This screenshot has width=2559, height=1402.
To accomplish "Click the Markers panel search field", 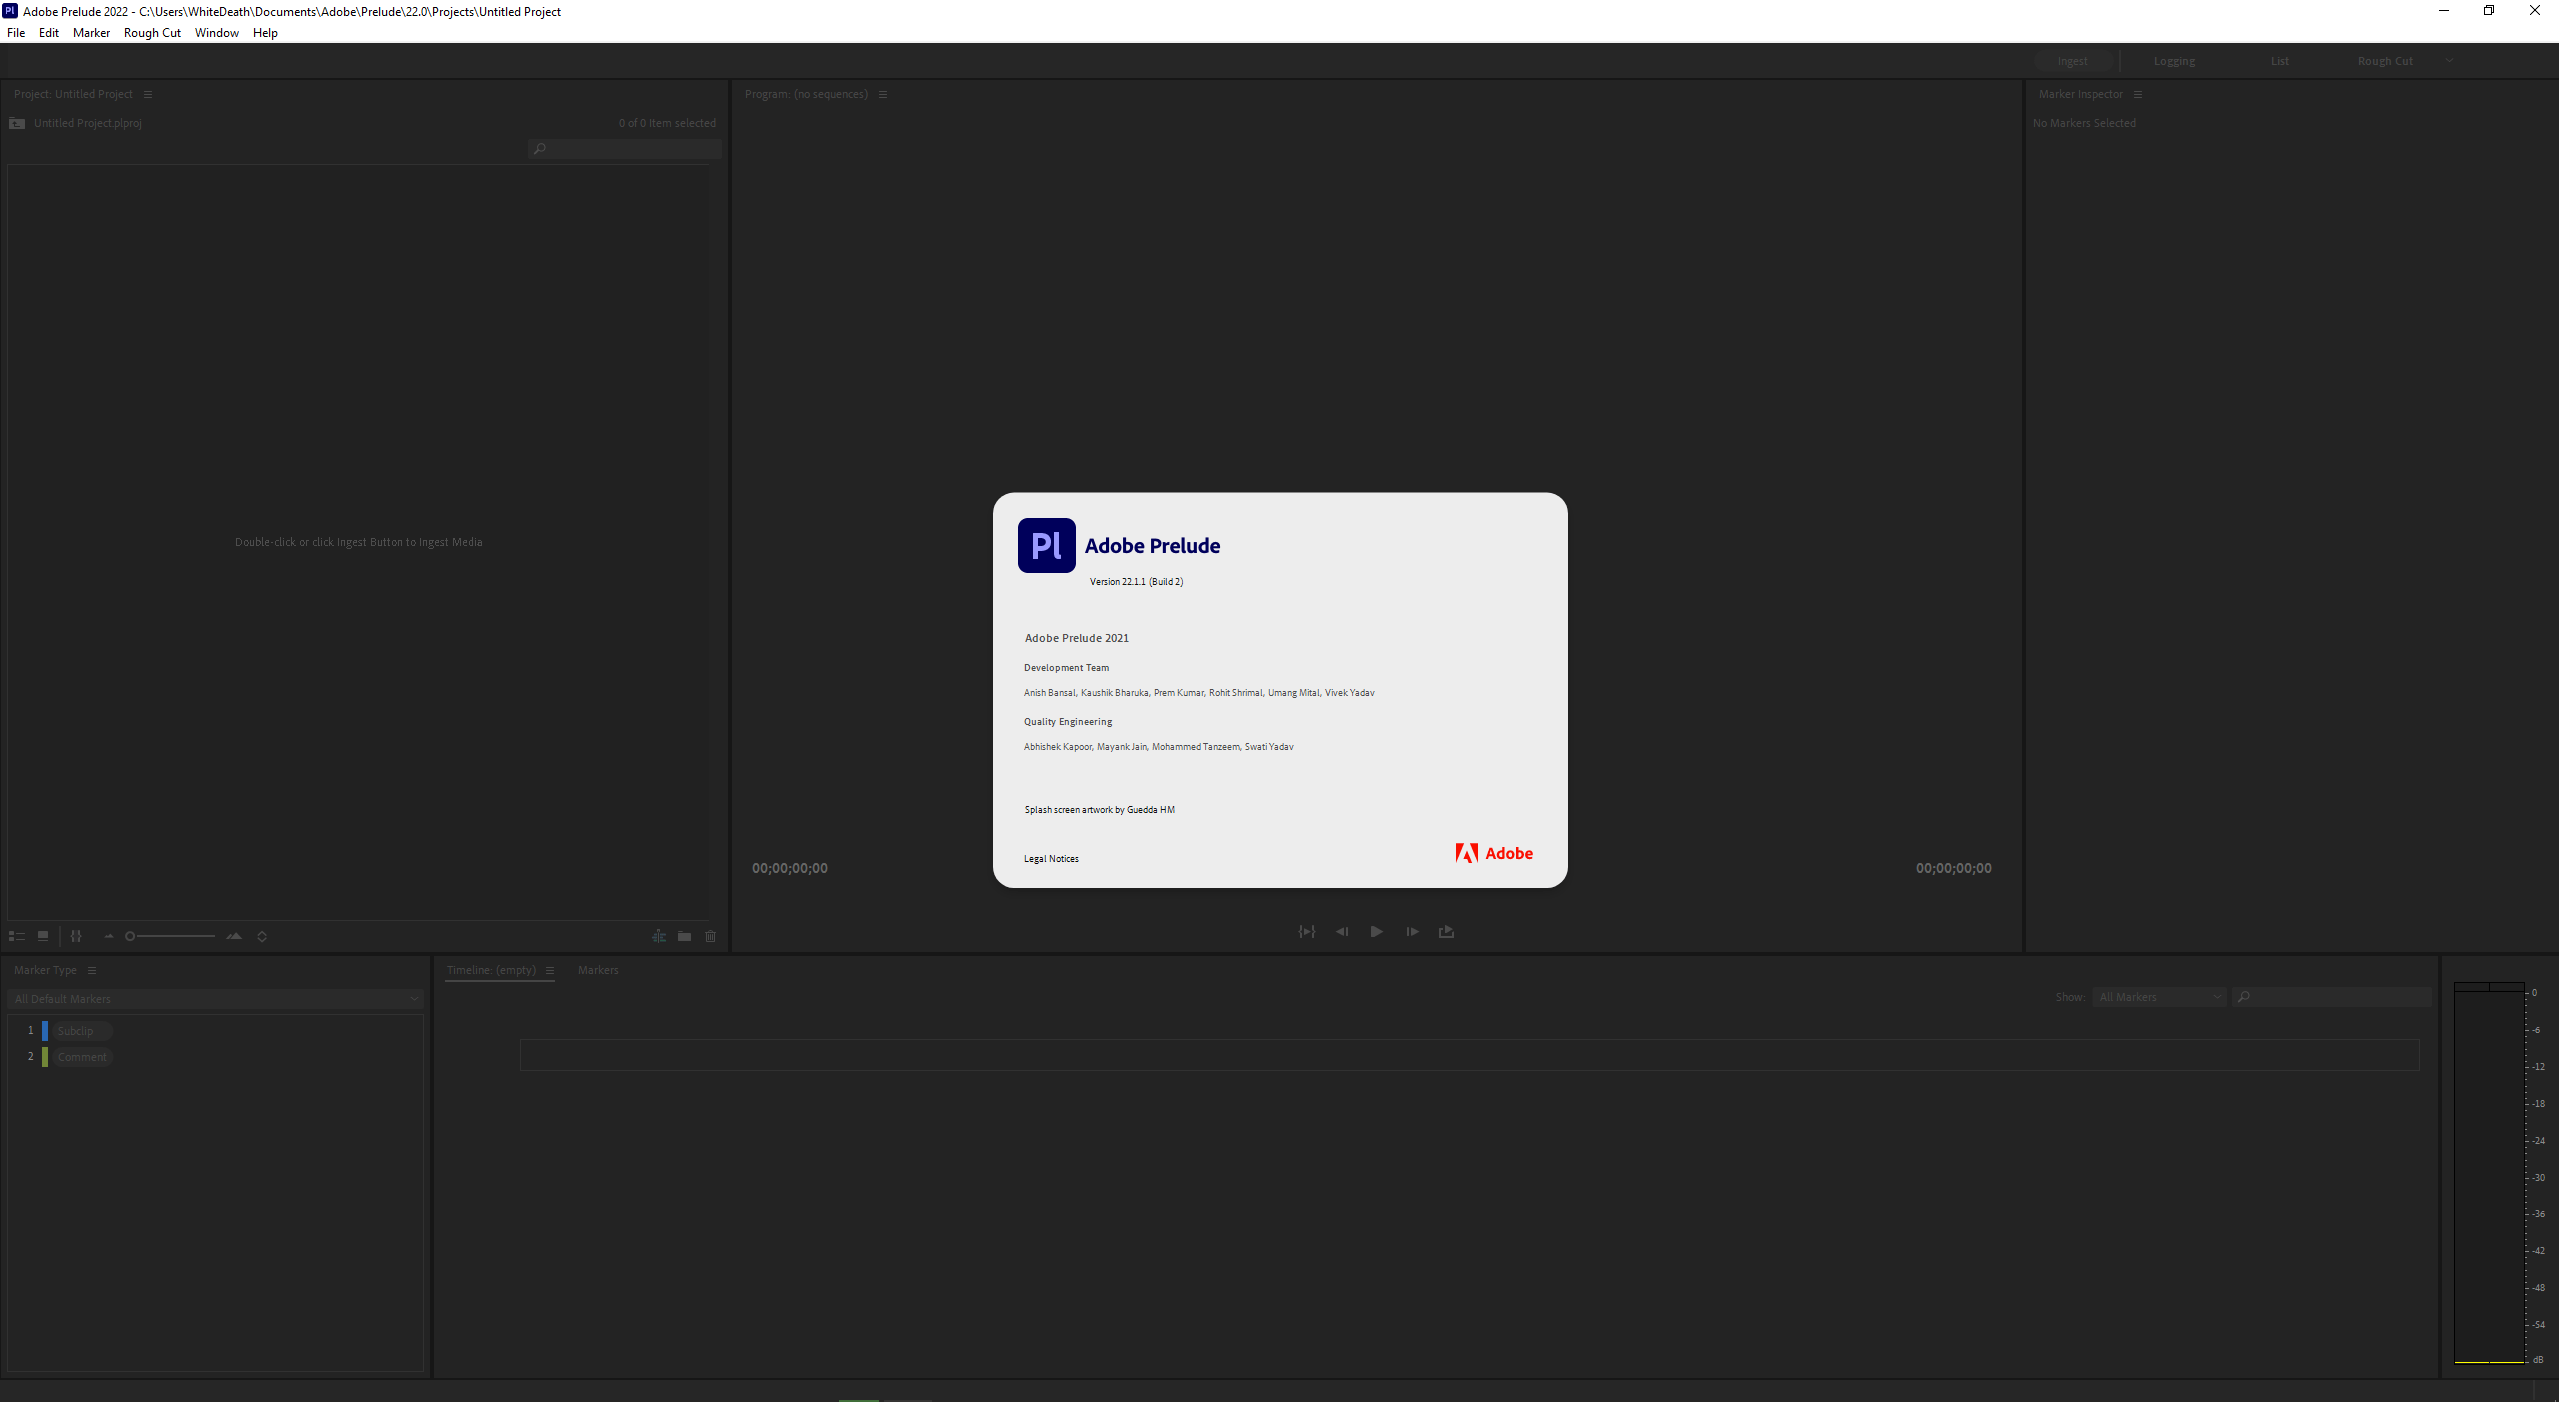I will (x=2333, y=997).
